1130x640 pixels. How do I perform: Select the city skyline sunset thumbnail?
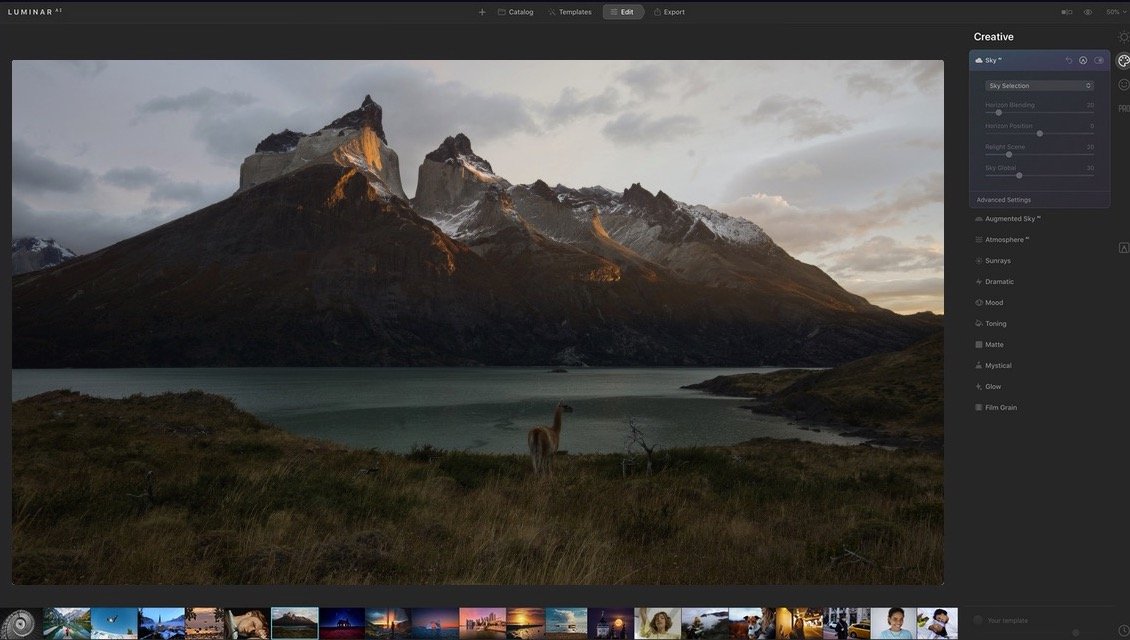coord(482,623)
